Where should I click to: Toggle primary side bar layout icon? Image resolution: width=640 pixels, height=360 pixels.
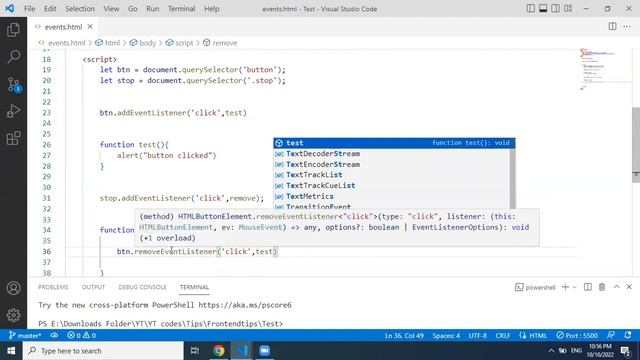coord(531,9)
